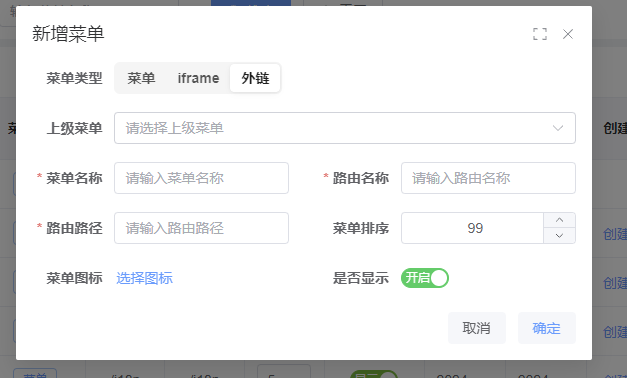This screenshot has width=627, height=378.
Task: Click the 是否显示 label text
Action: 361,278
